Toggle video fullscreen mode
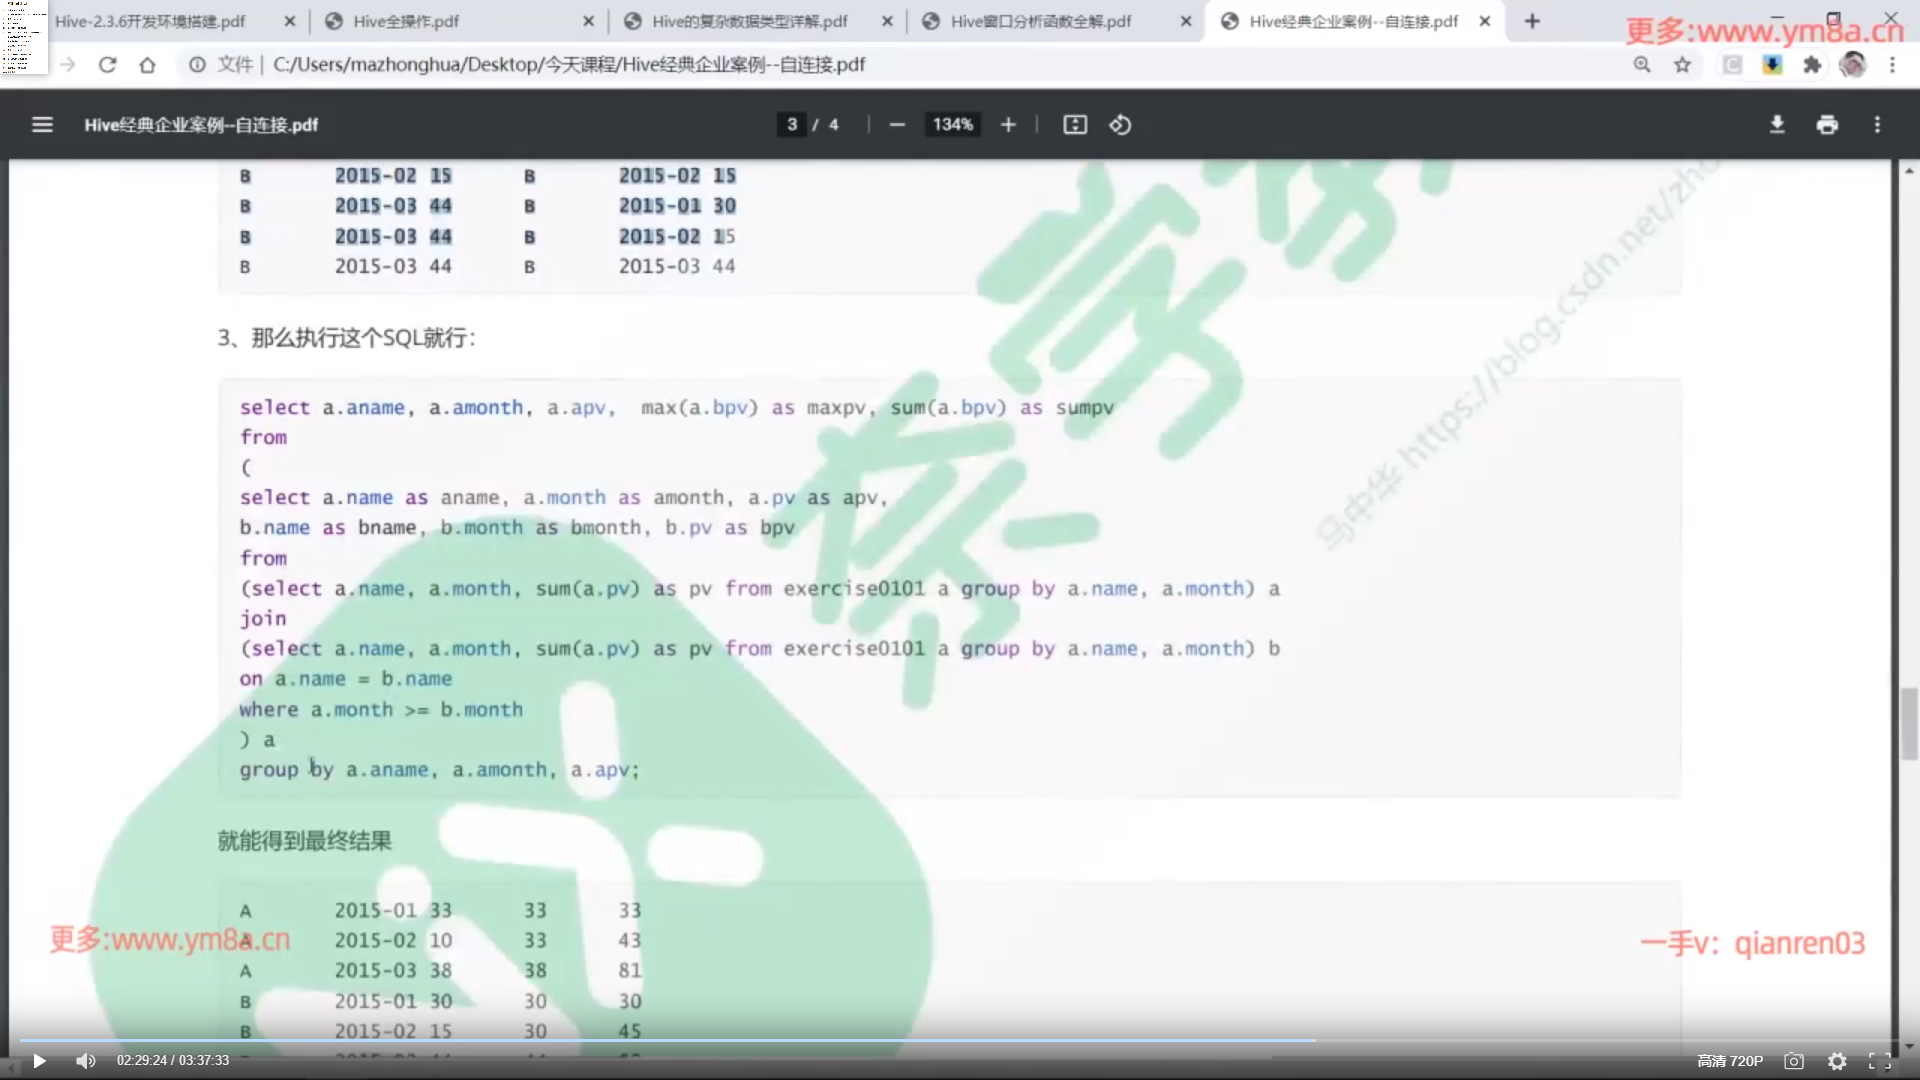The width and height of the screenshot is (1920, 1080). coord(1880,1062)
